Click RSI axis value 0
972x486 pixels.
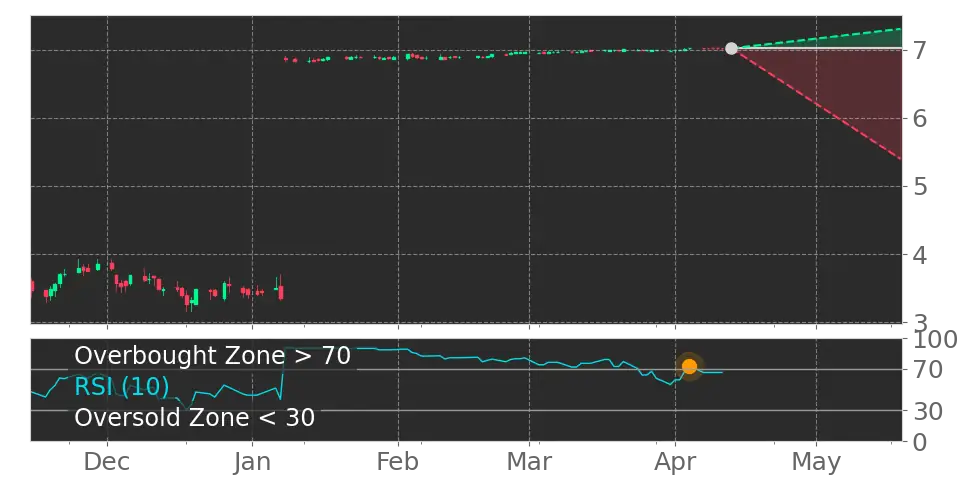pyautogui.click(x=920, y=442)
